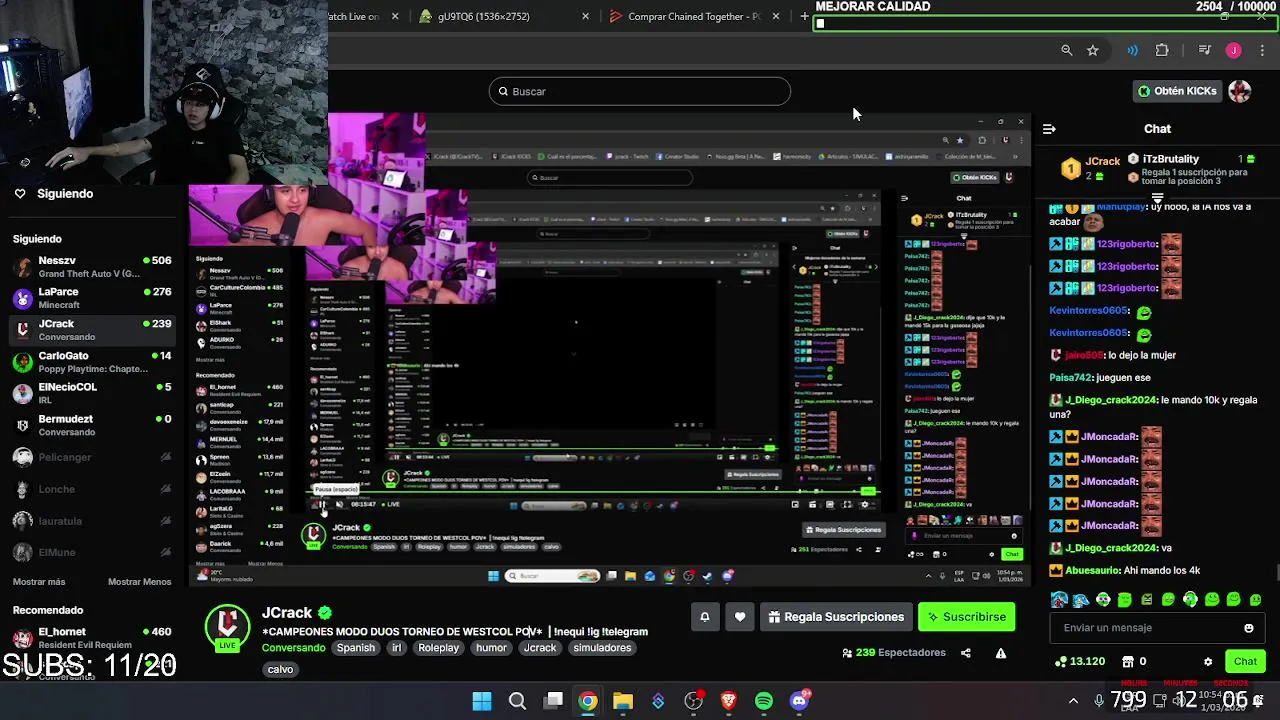
Task: Open the Conversando category link
Action: (x=293, y=648)
